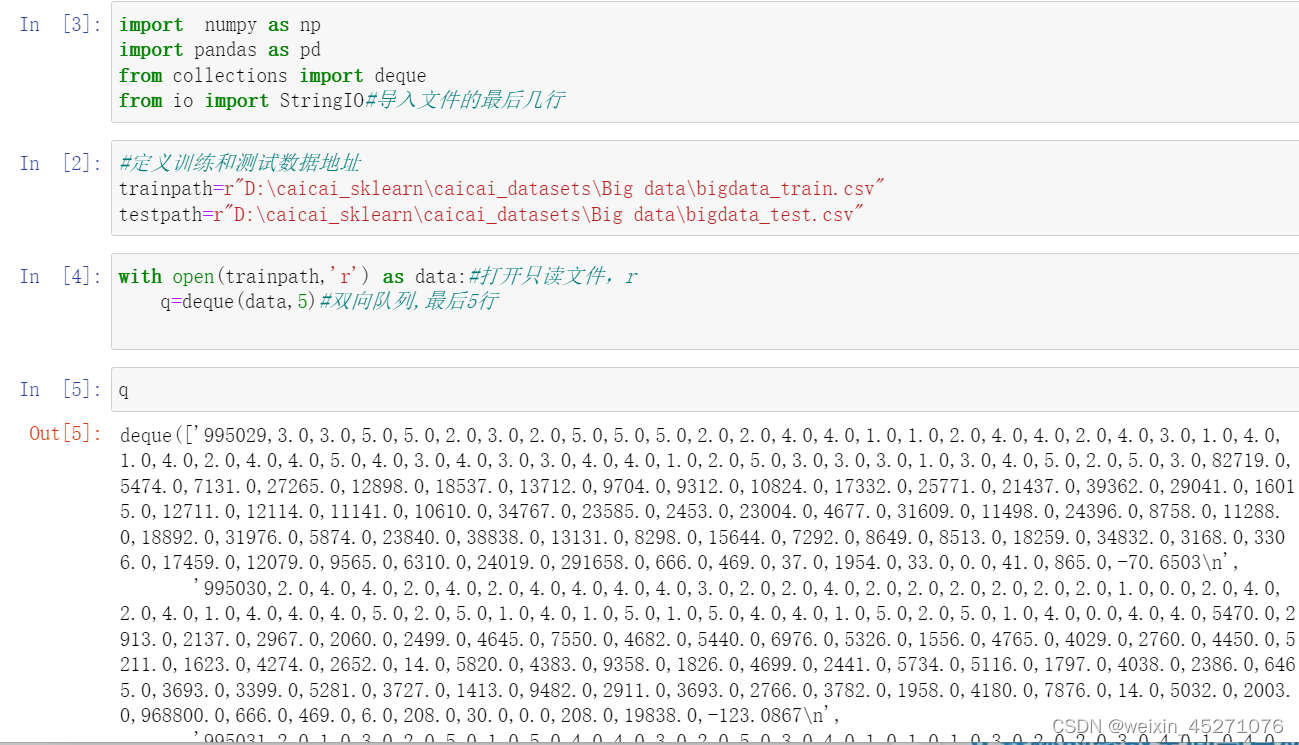This screenshot has width=1299, height=745.
Task: Click the "with open(trainpath,'r')" line
Action: pos(378,276)
